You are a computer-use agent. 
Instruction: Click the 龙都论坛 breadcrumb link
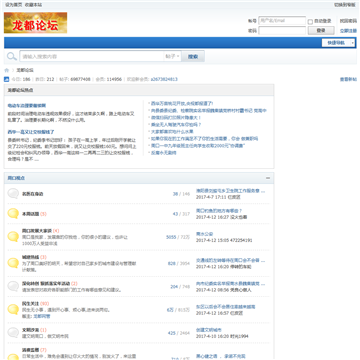[x=25, y=70]
